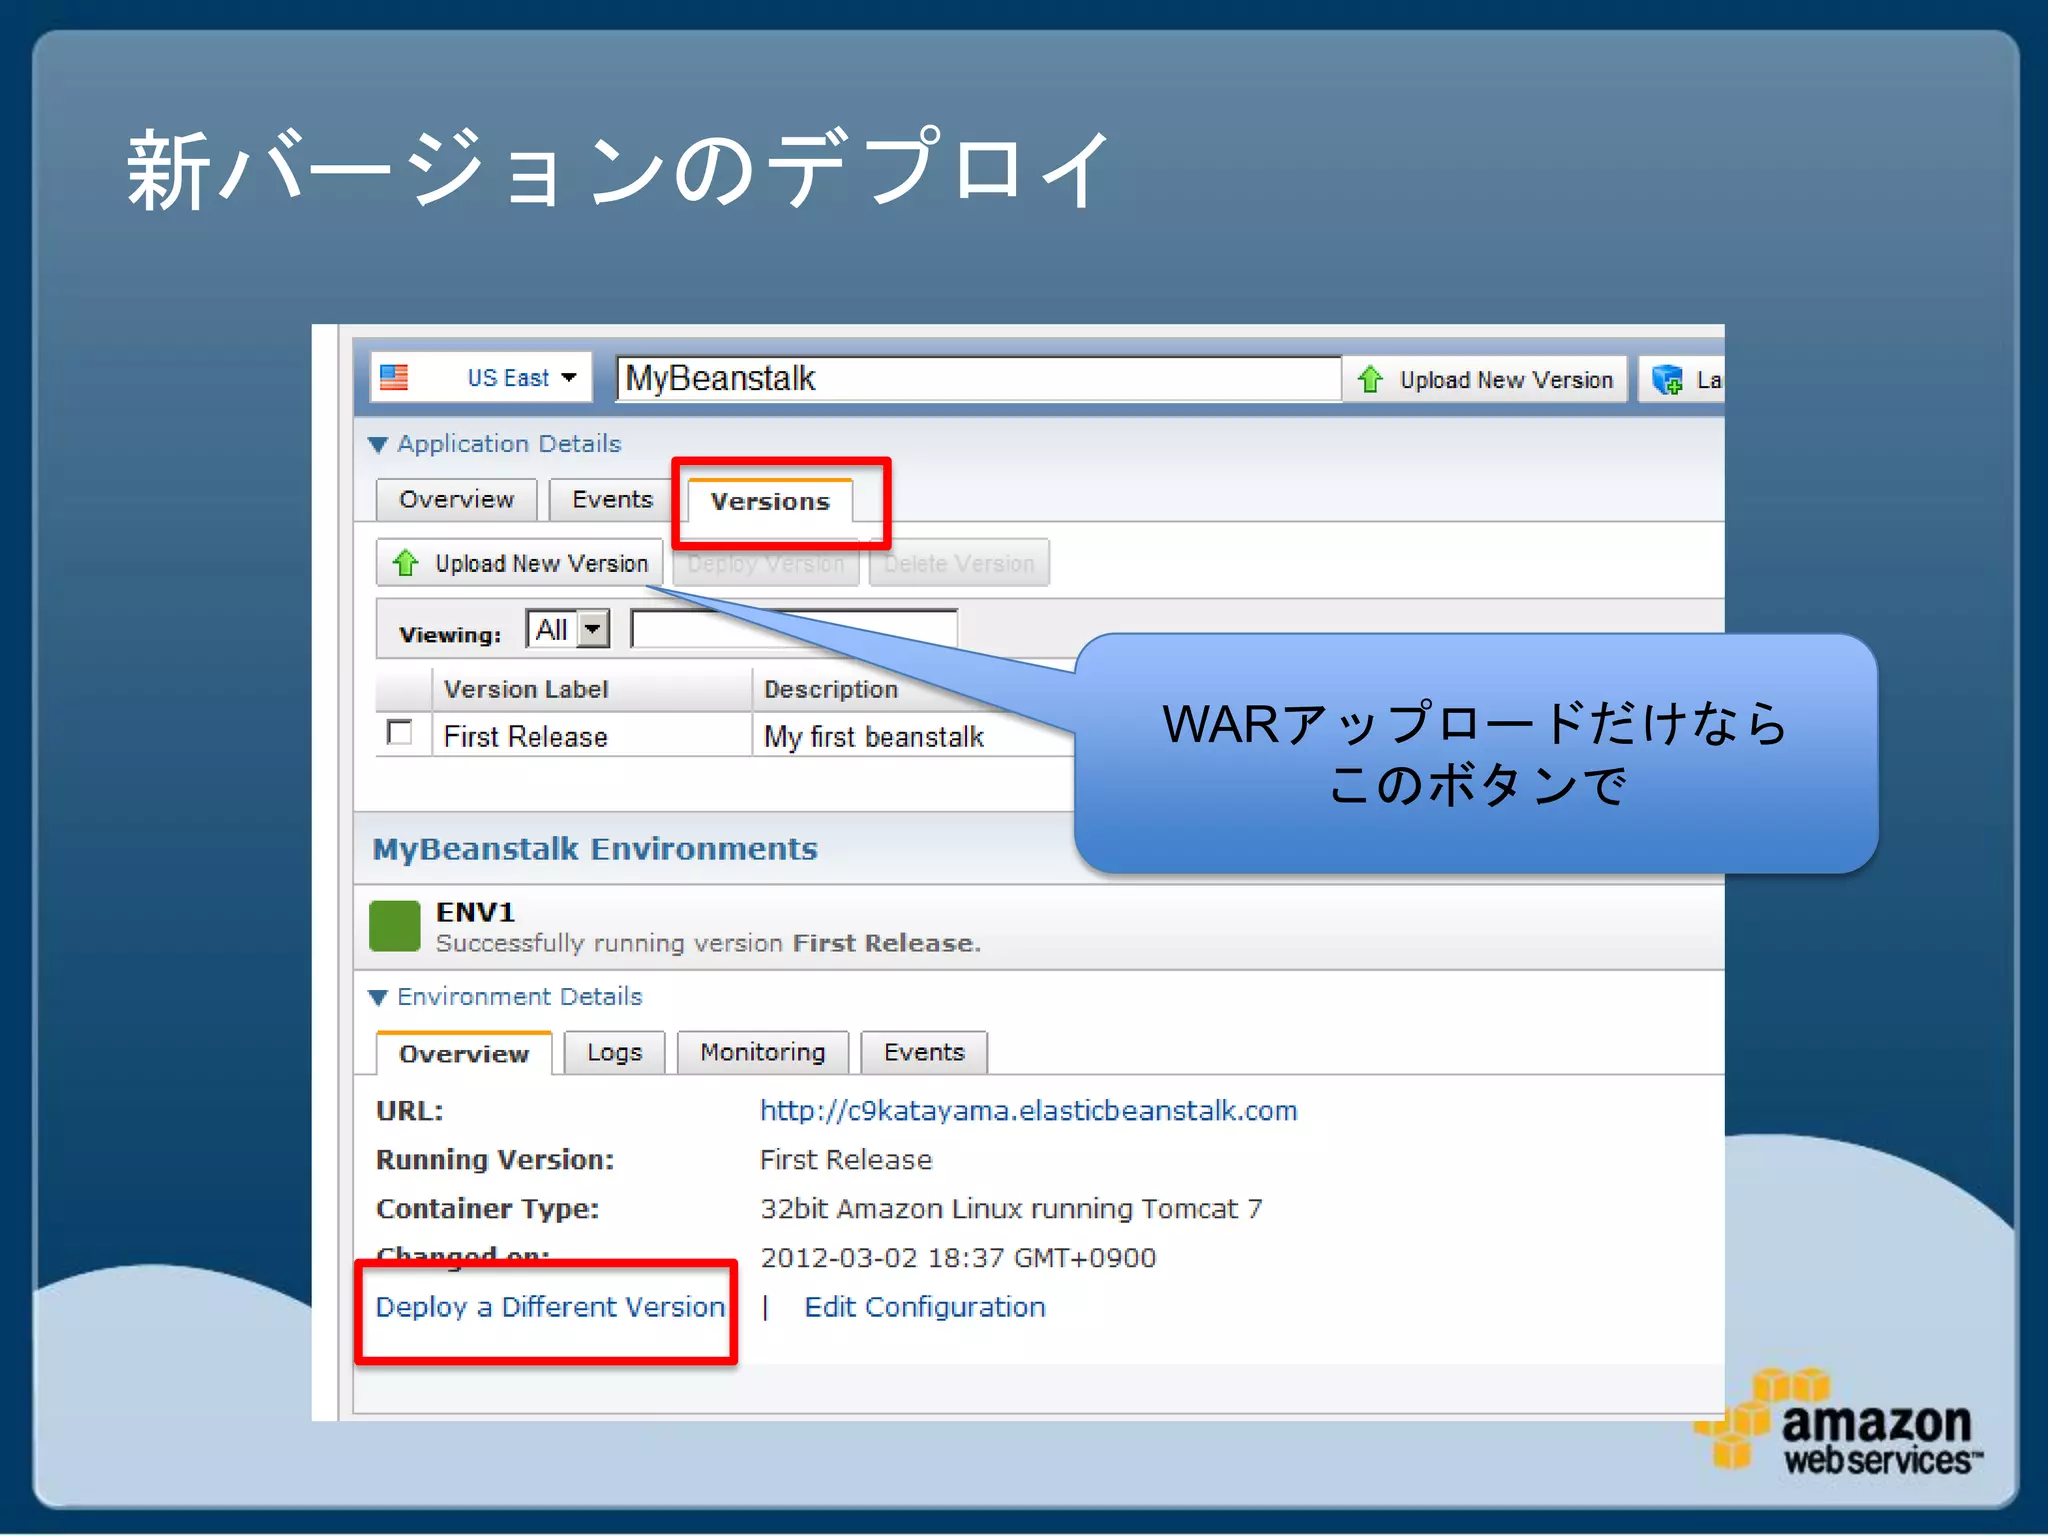Viewport: 2048px width, 1536px height.
Task: Click the US flag region icon
Action: tap(394, 378)
